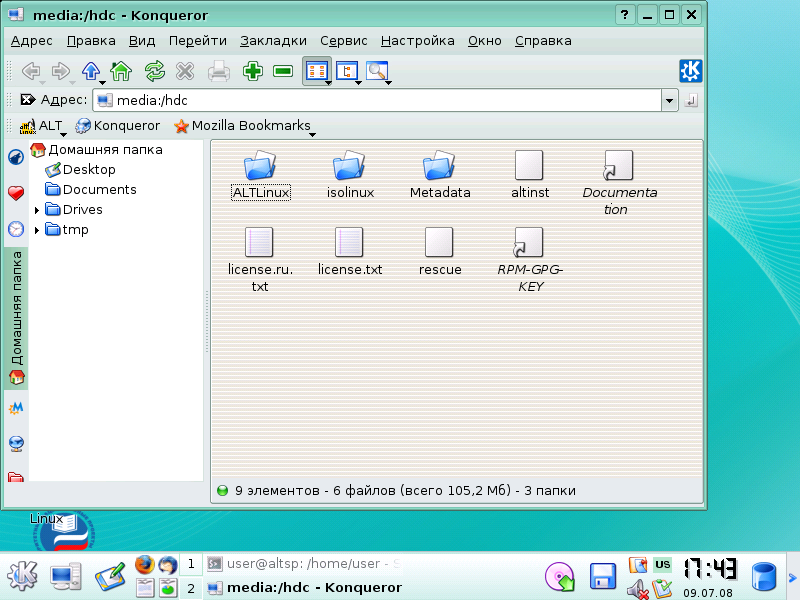This screenshot has width=800, height=600.
Task: Switch to Icon view mode
Action: 316,71
